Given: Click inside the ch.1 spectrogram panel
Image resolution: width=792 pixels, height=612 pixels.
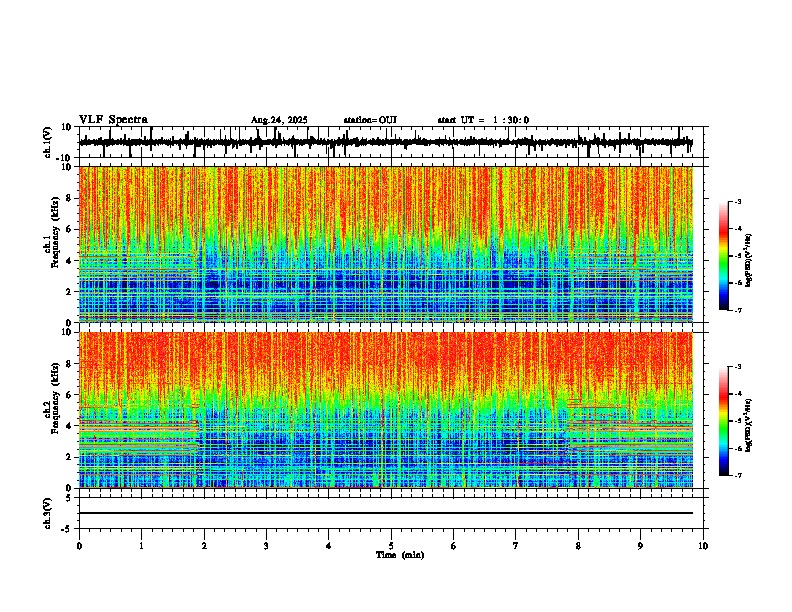Looking at the screenshot, I should tap(386, 244).
